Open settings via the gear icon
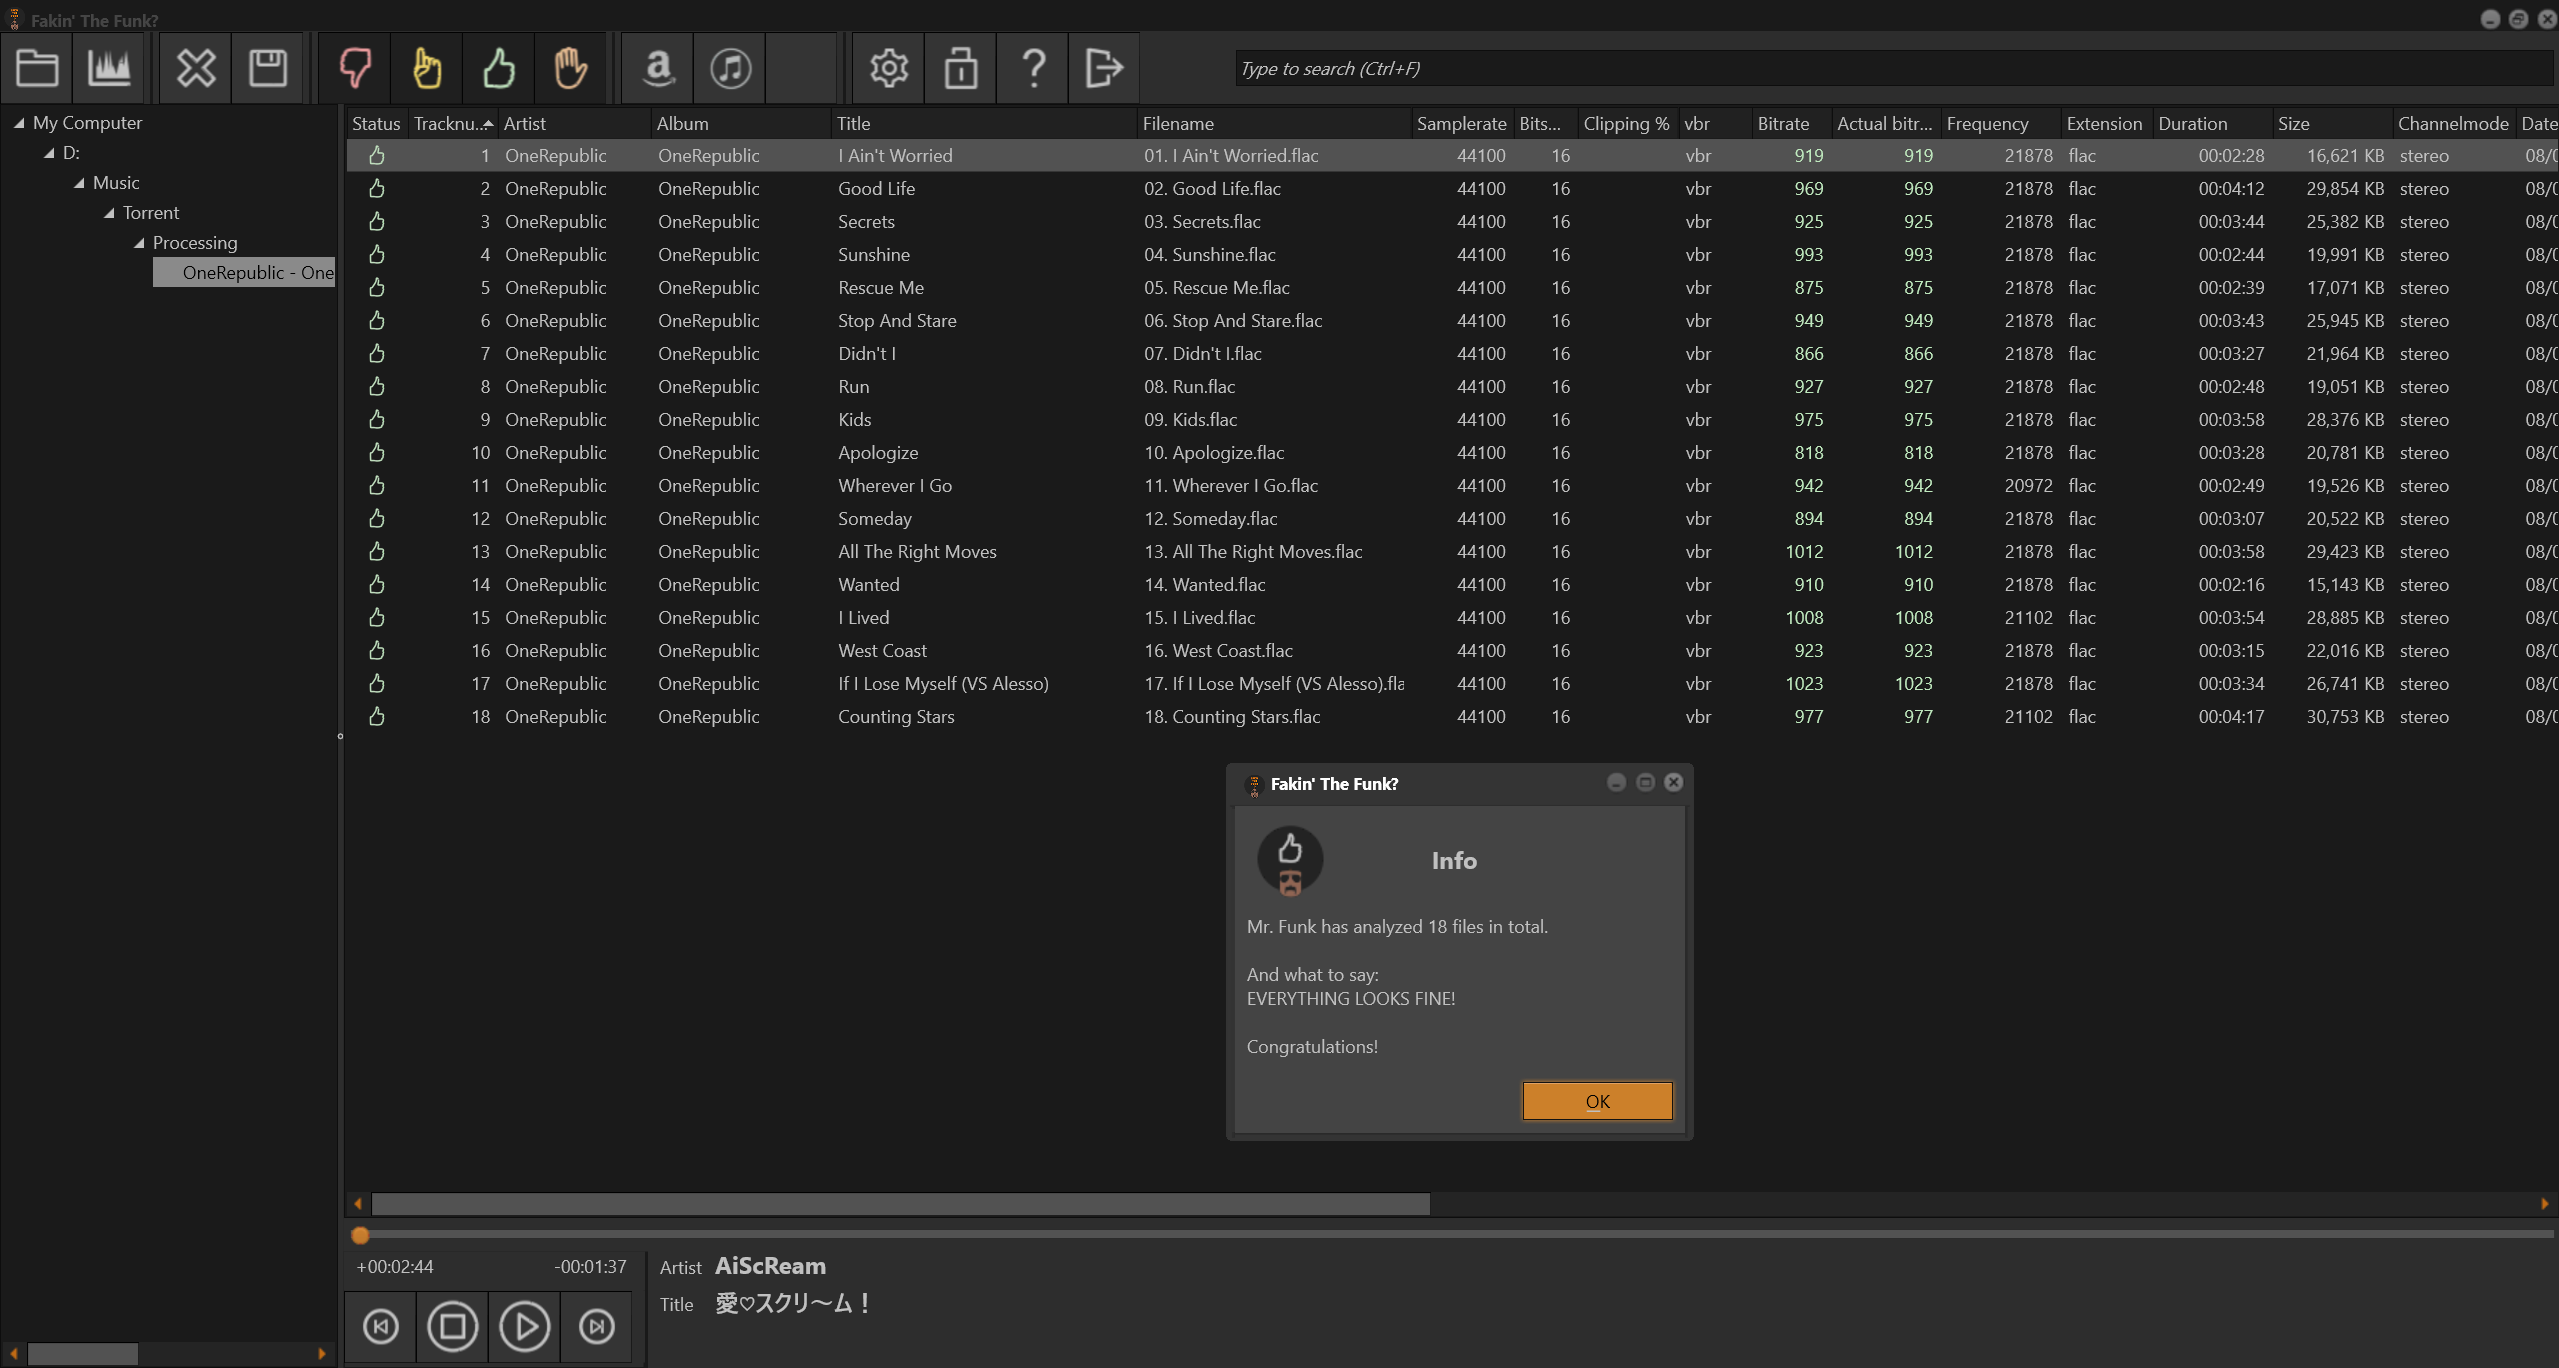This screenshot has height=1368, width=2559. (x=889, y=68)
